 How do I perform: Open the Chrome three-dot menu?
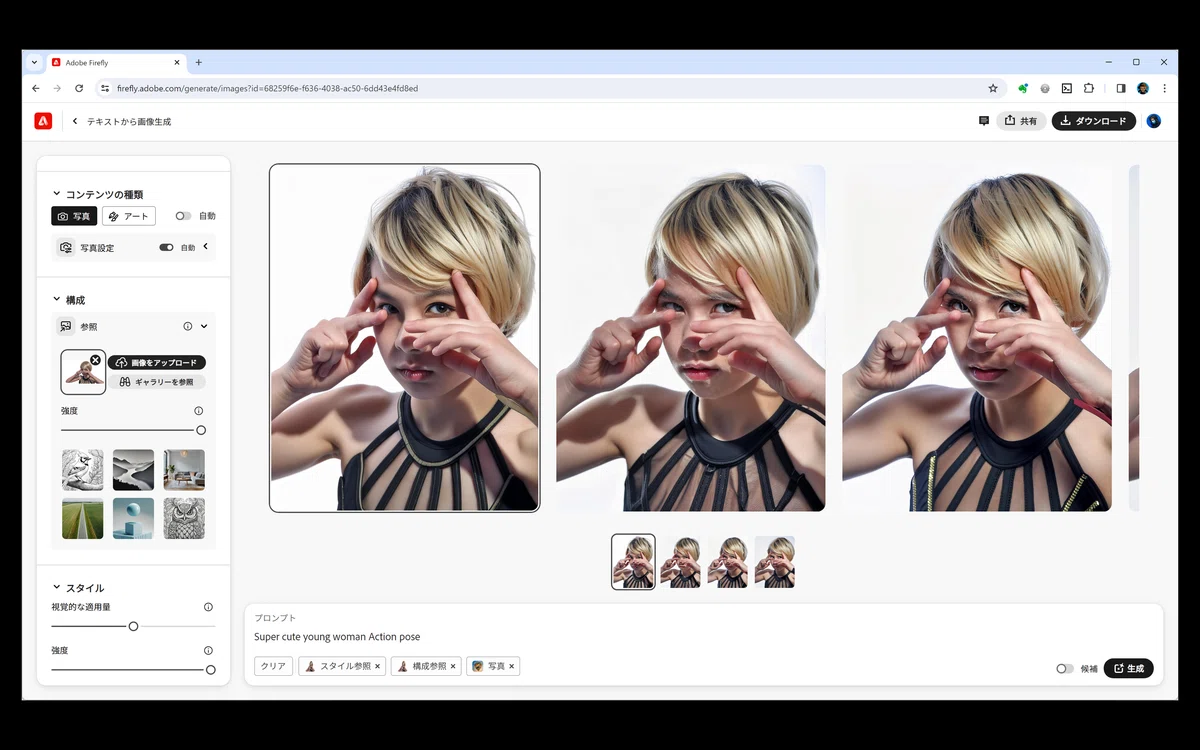coord(1164,88)
